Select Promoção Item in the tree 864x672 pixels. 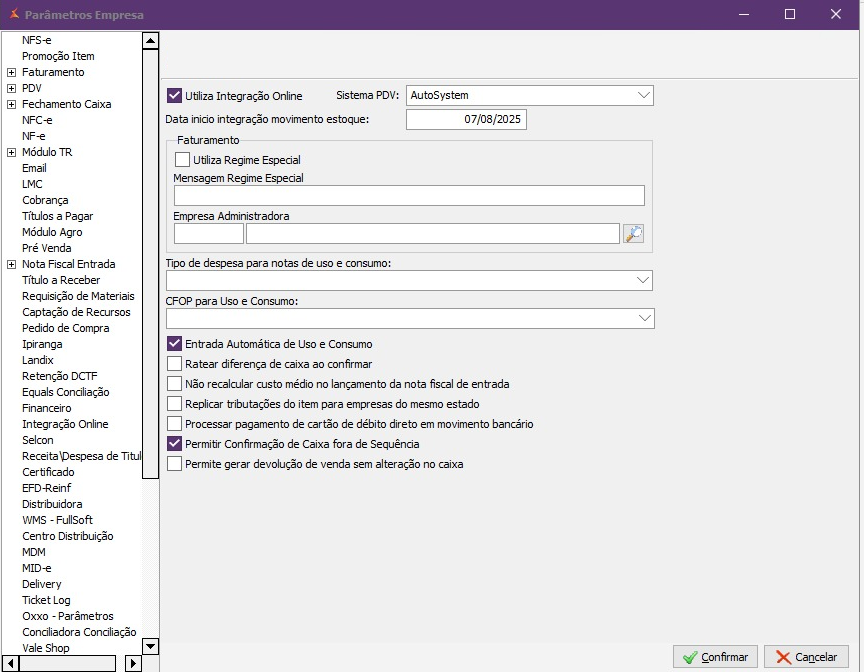58,56
